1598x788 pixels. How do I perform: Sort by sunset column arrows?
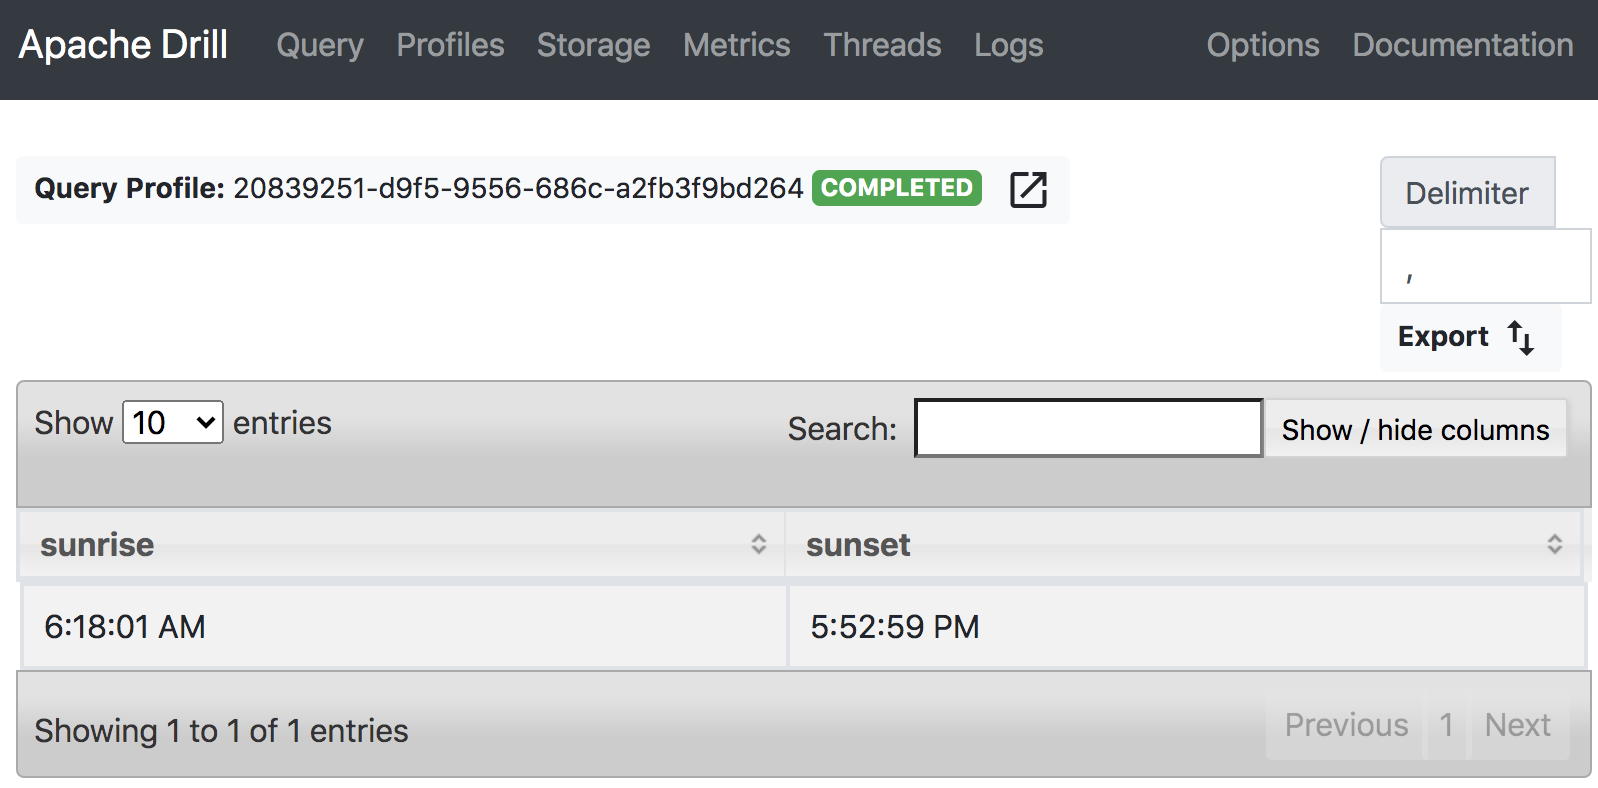tap(1555, 544)
